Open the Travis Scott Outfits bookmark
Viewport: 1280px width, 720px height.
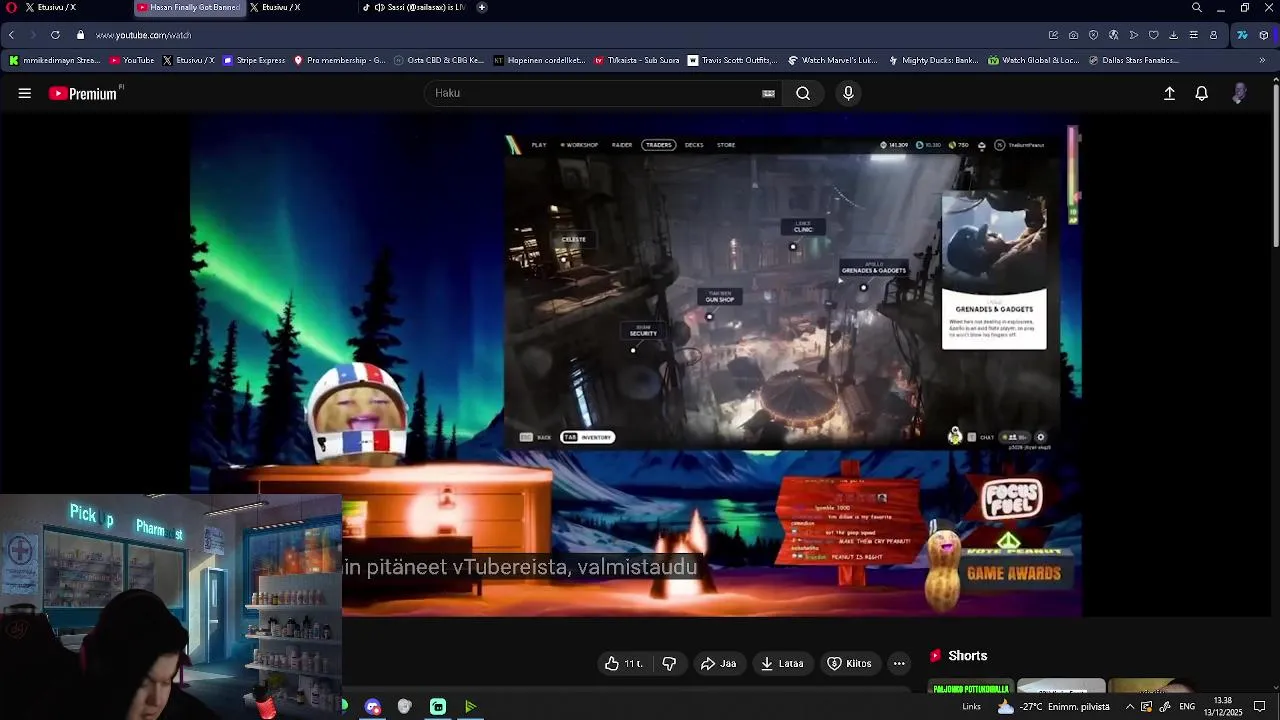[732, 60]
